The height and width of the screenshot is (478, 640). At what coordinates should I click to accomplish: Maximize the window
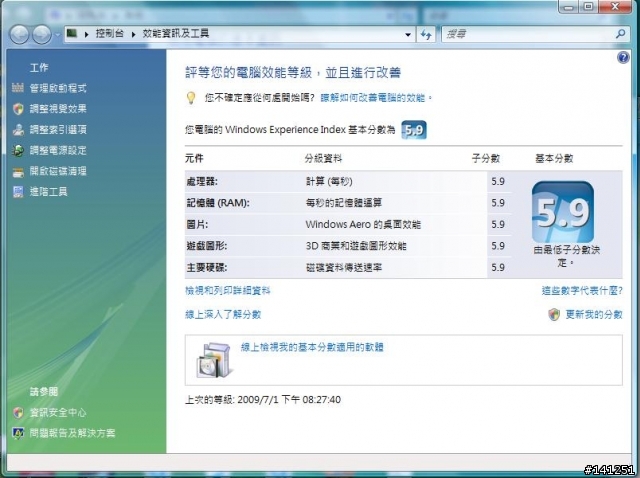589,7
